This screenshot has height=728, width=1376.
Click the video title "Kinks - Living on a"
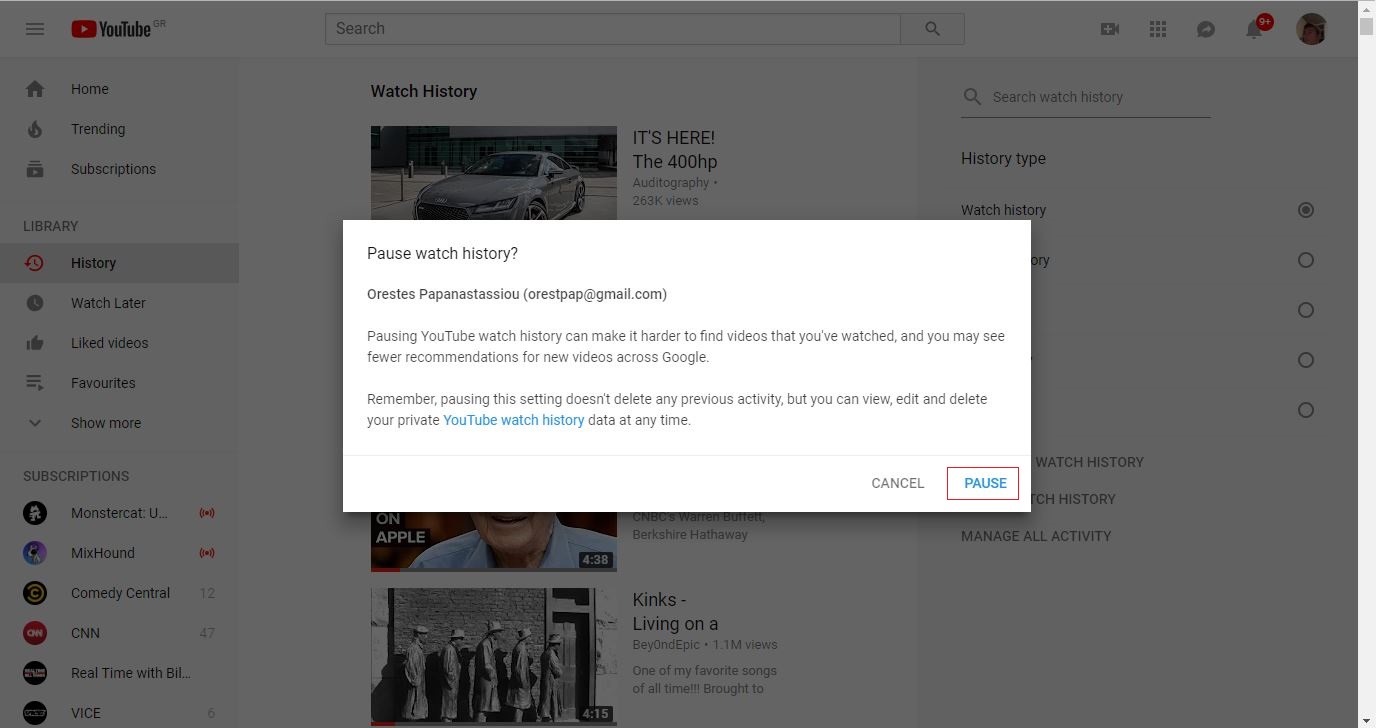point(676,612)
